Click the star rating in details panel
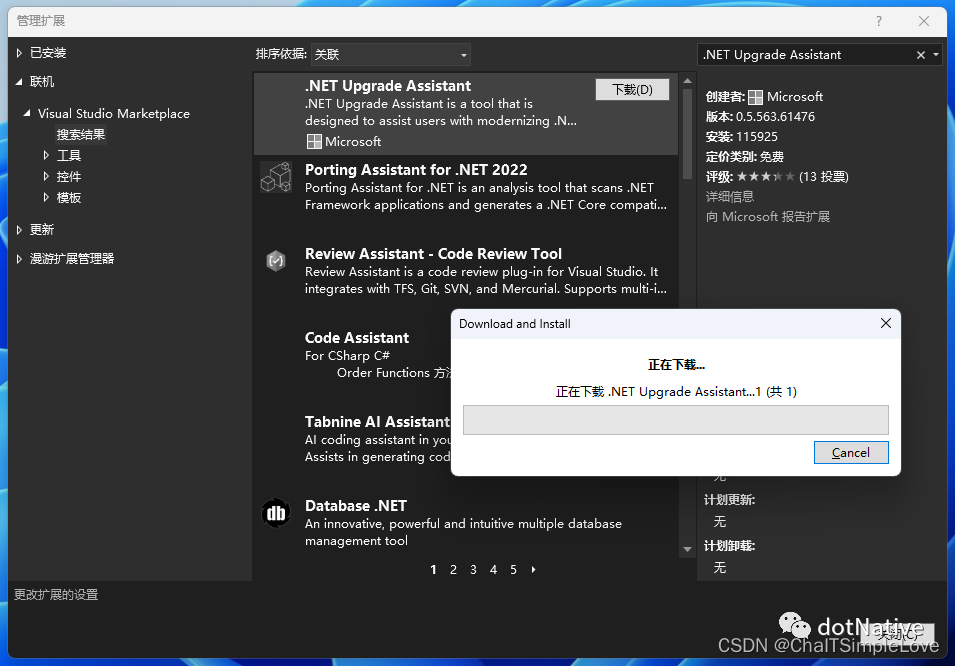Image resolution: width=955 pixels, height=666 pixels. [x=765, y=177]
